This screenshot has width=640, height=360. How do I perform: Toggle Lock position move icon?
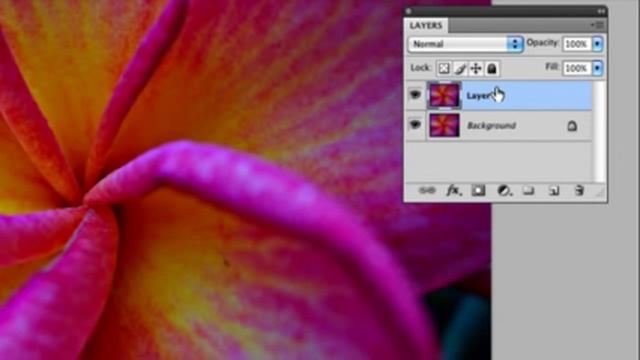(476, 69)
